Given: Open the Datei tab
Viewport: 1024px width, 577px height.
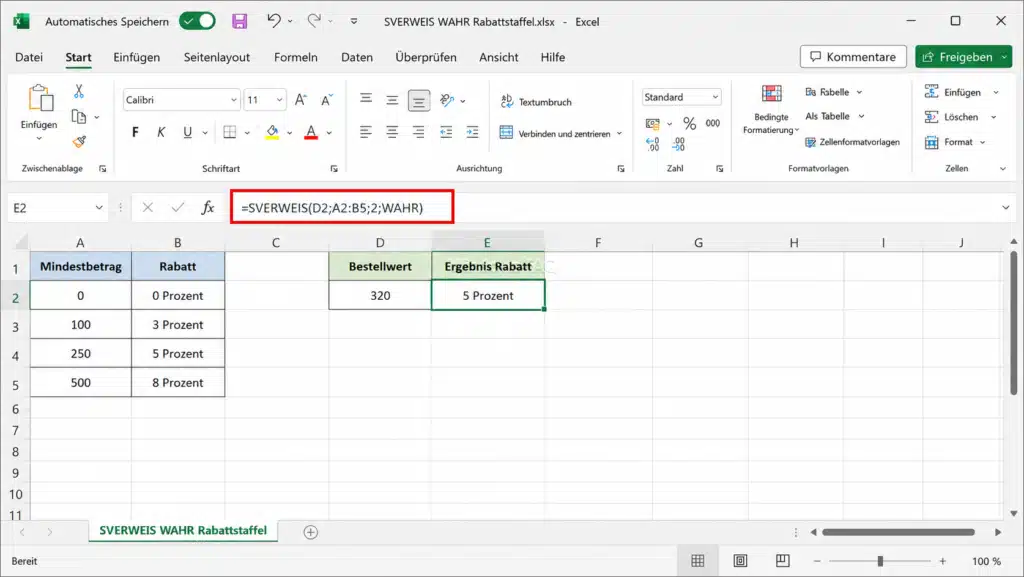Looking at the screenshot, I should 29,57.
